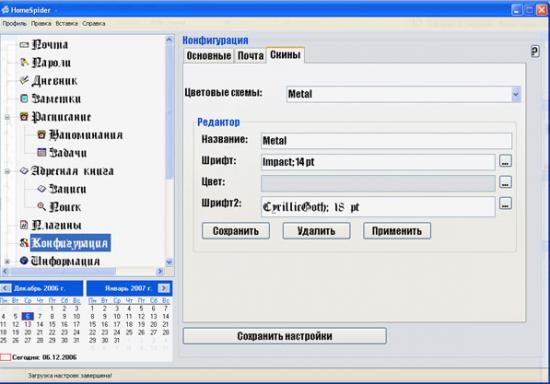550x384 pixels.
Task: Switch to the Основные tab
Action: click(208, 55)
